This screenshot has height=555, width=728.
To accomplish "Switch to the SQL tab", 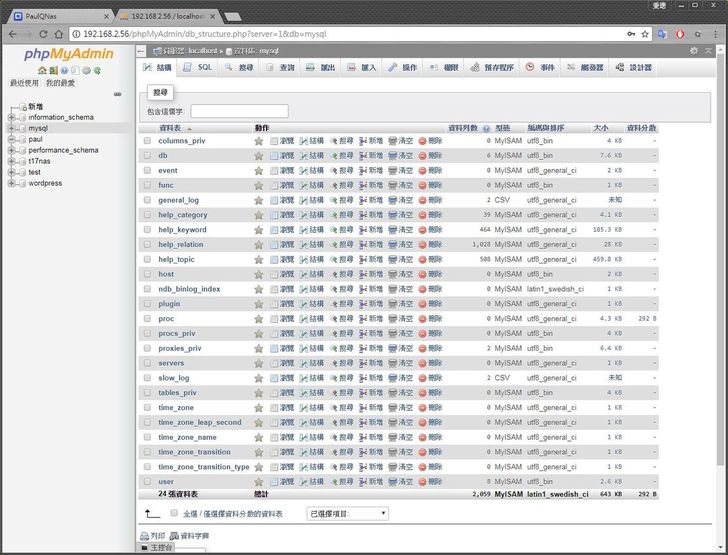I will [x=199, y=67].
